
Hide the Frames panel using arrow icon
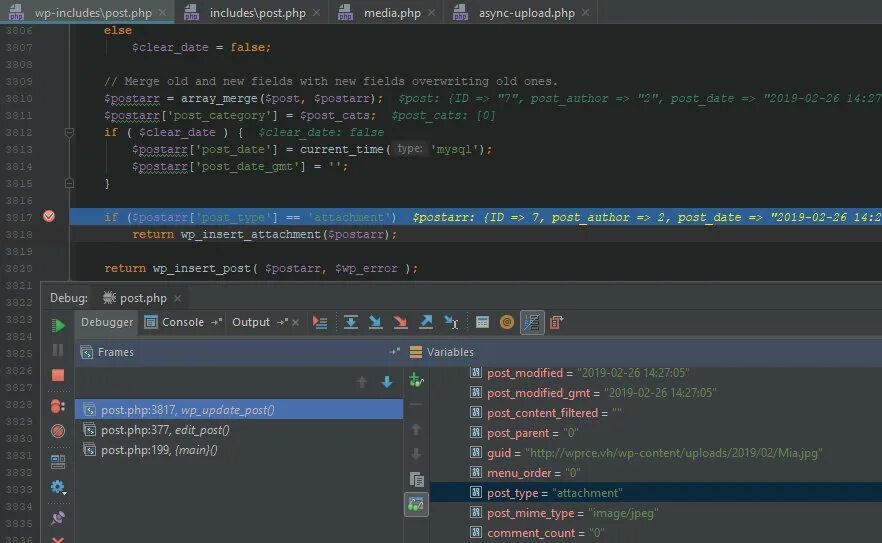coord(394,352)
